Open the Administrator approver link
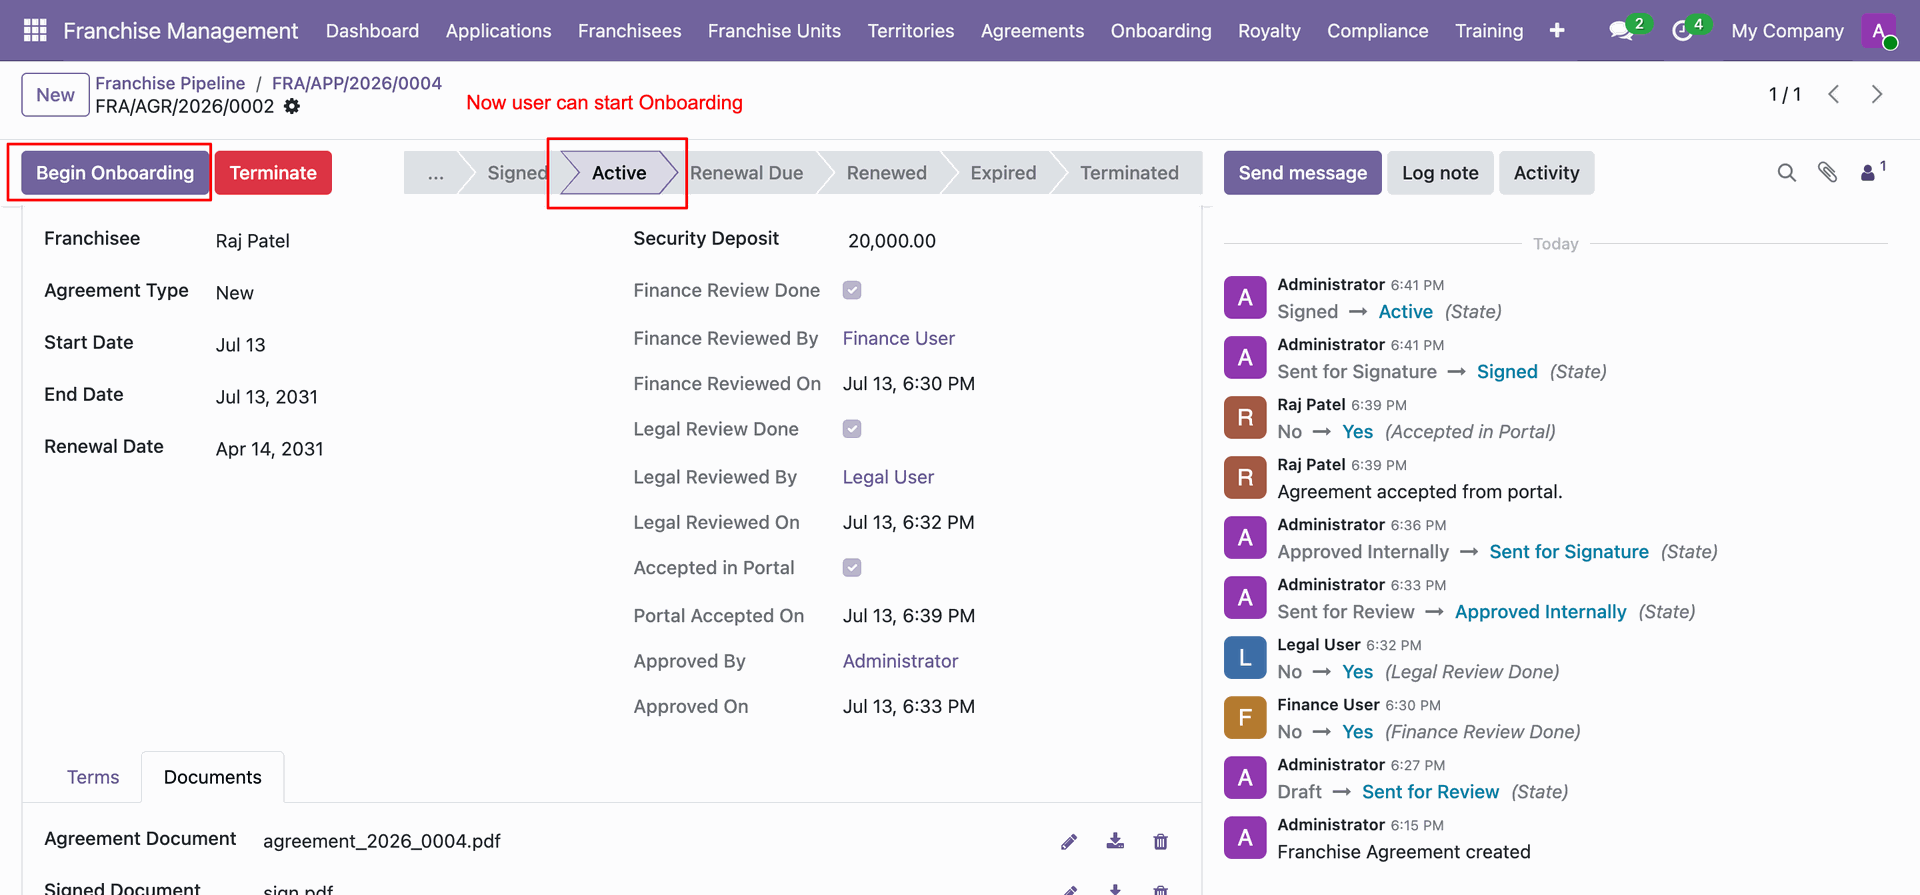The width and height of the screenshot is (1920, 895). pyautogui.click(x=900, y=661)
